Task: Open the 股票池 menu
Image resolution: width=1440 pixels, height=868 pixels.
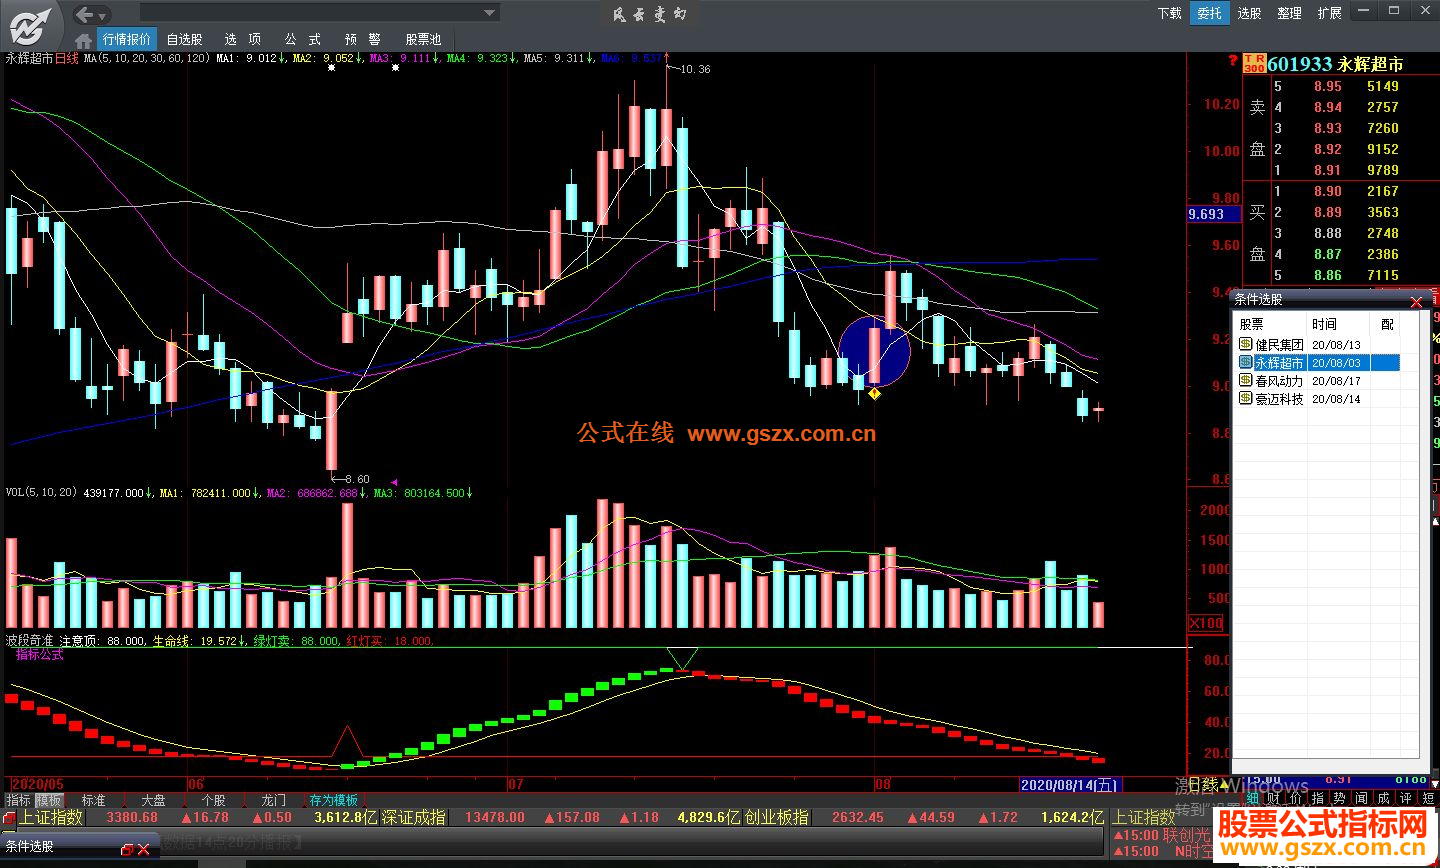Action: coord(423,39)
